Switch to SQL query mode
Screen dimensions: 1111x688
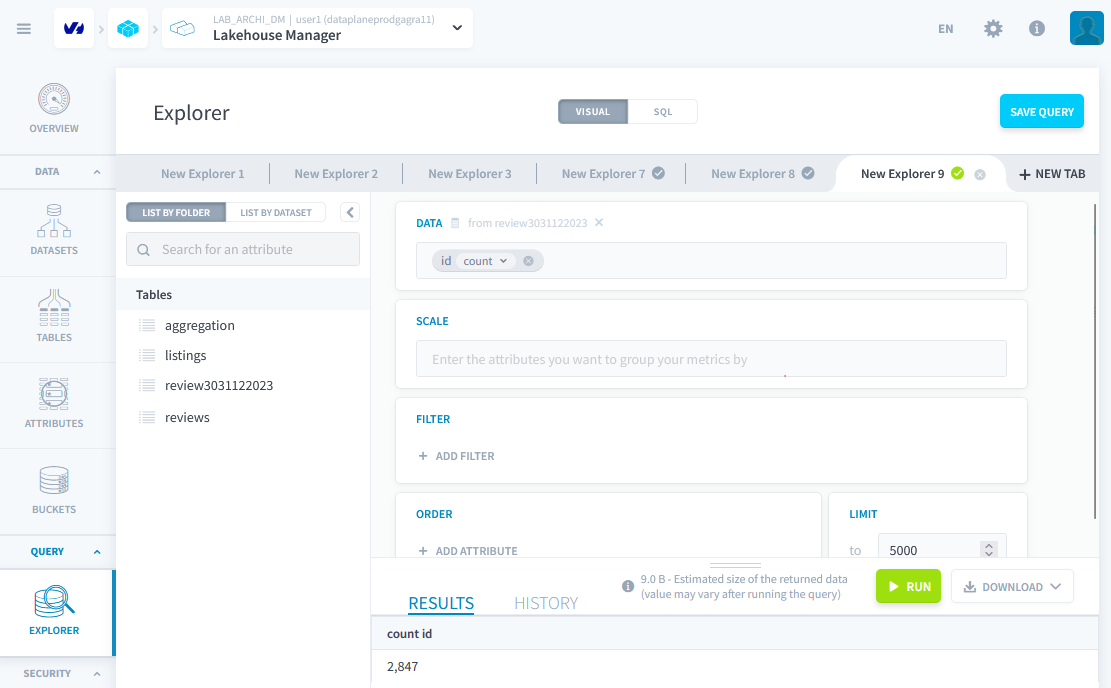662,112
